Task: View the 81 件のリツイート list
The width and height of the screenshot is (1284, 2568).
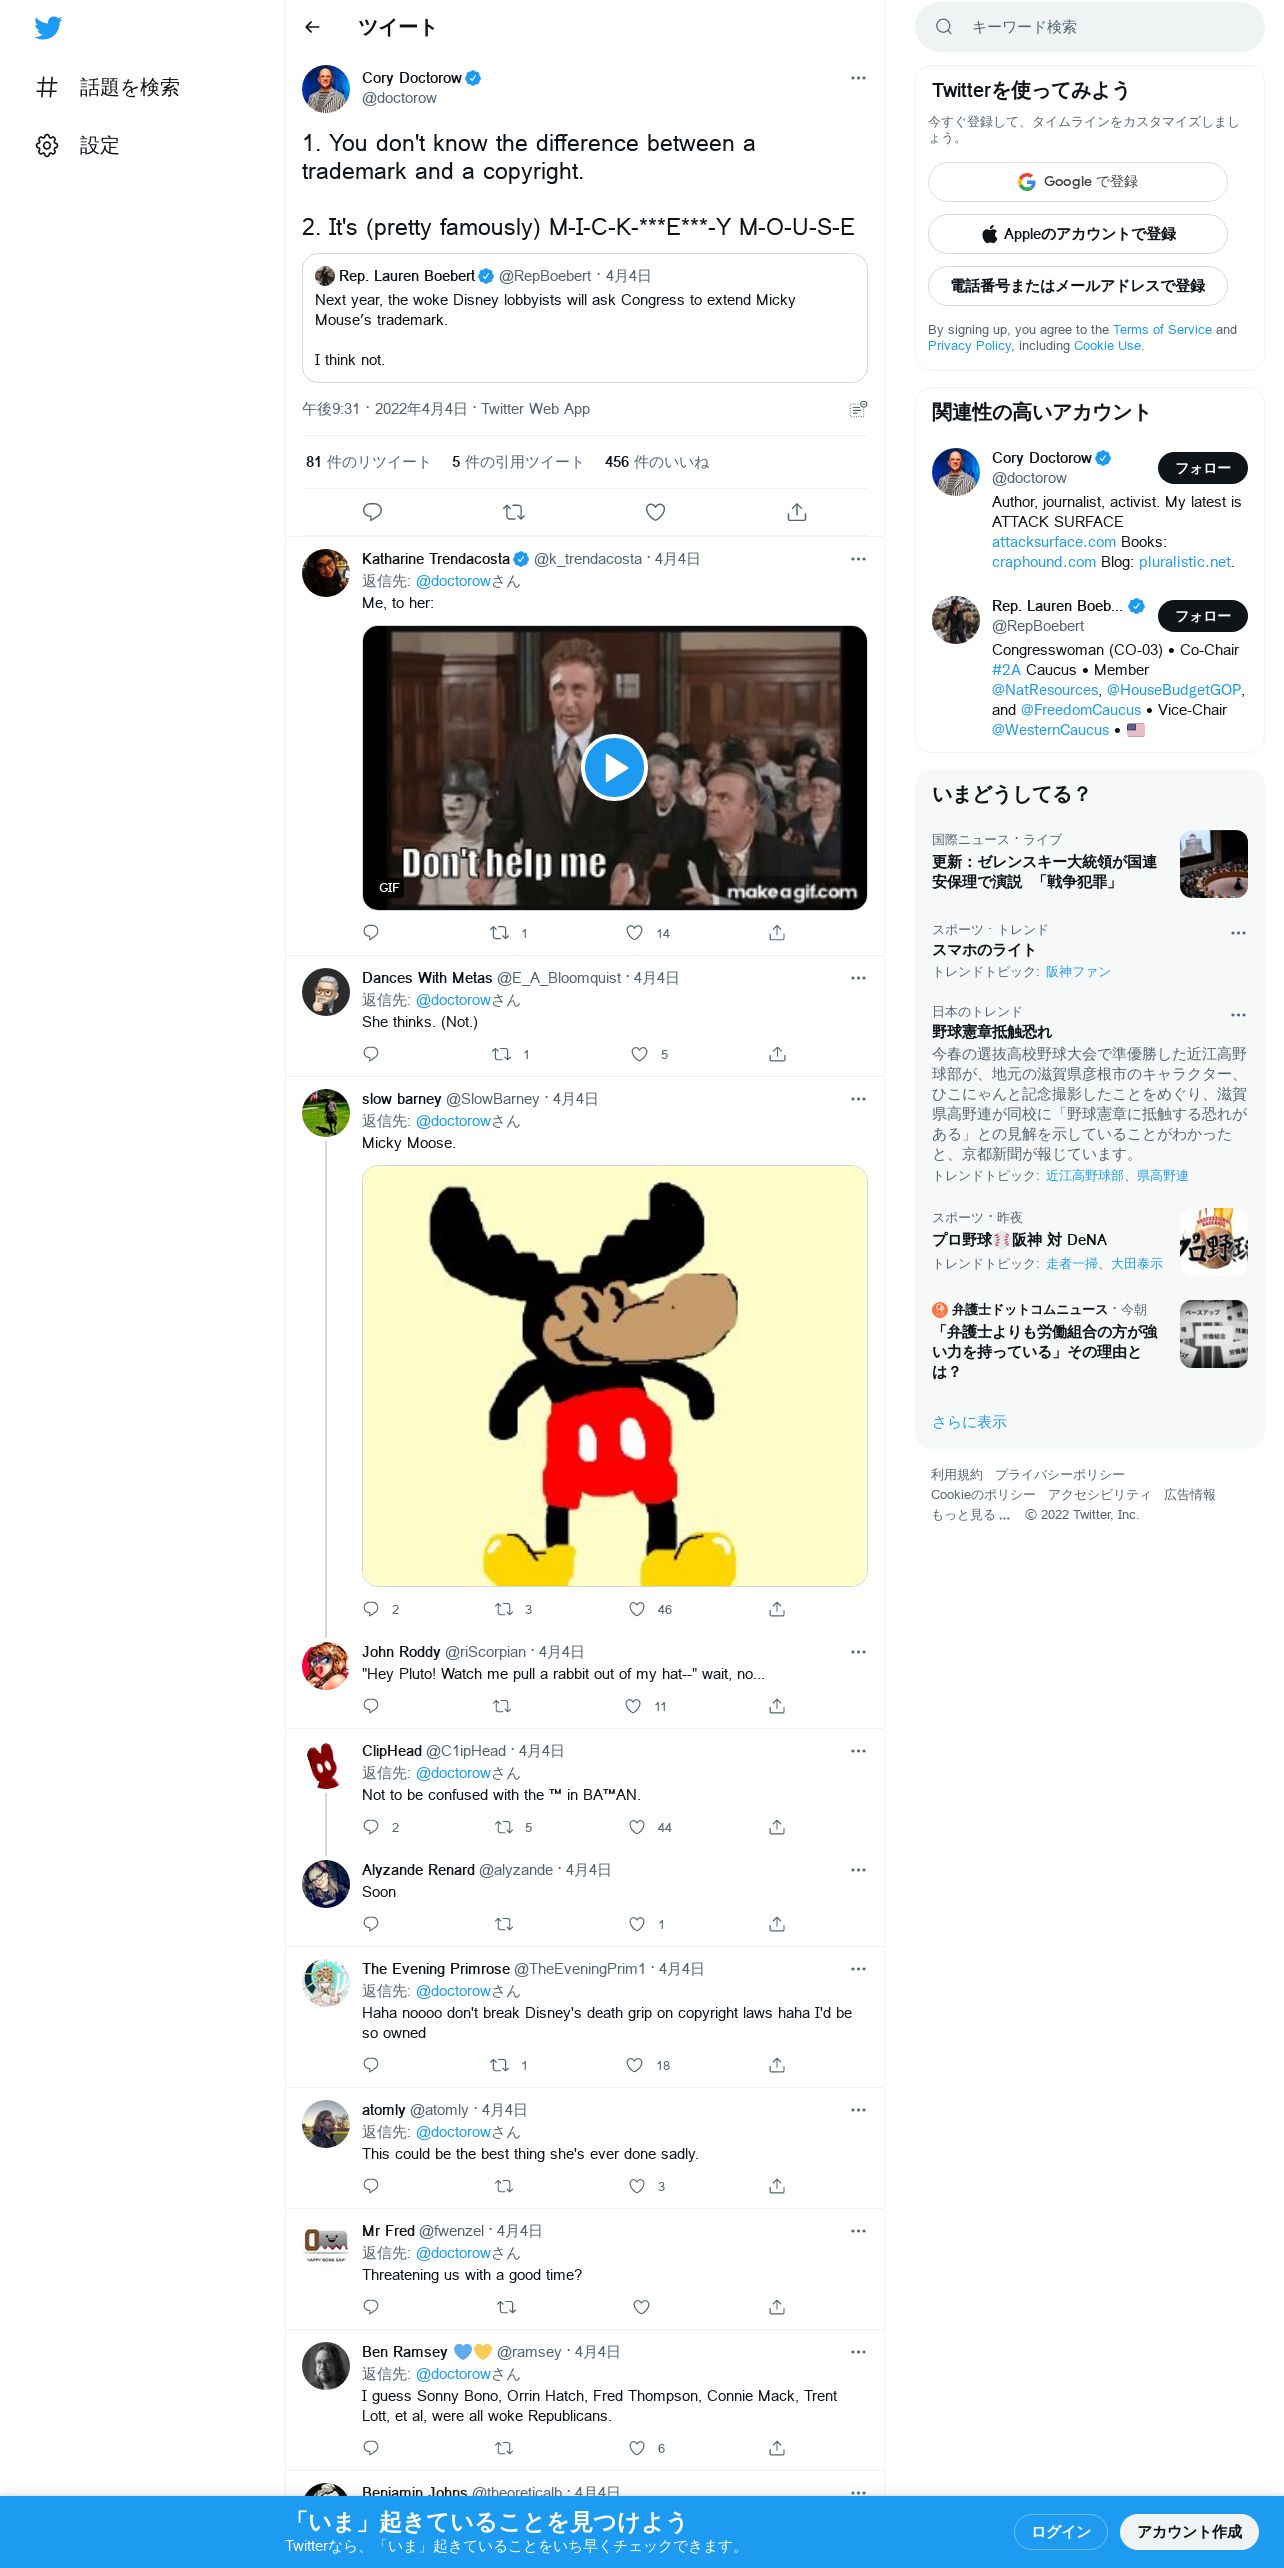Action: tap(368, 462)
